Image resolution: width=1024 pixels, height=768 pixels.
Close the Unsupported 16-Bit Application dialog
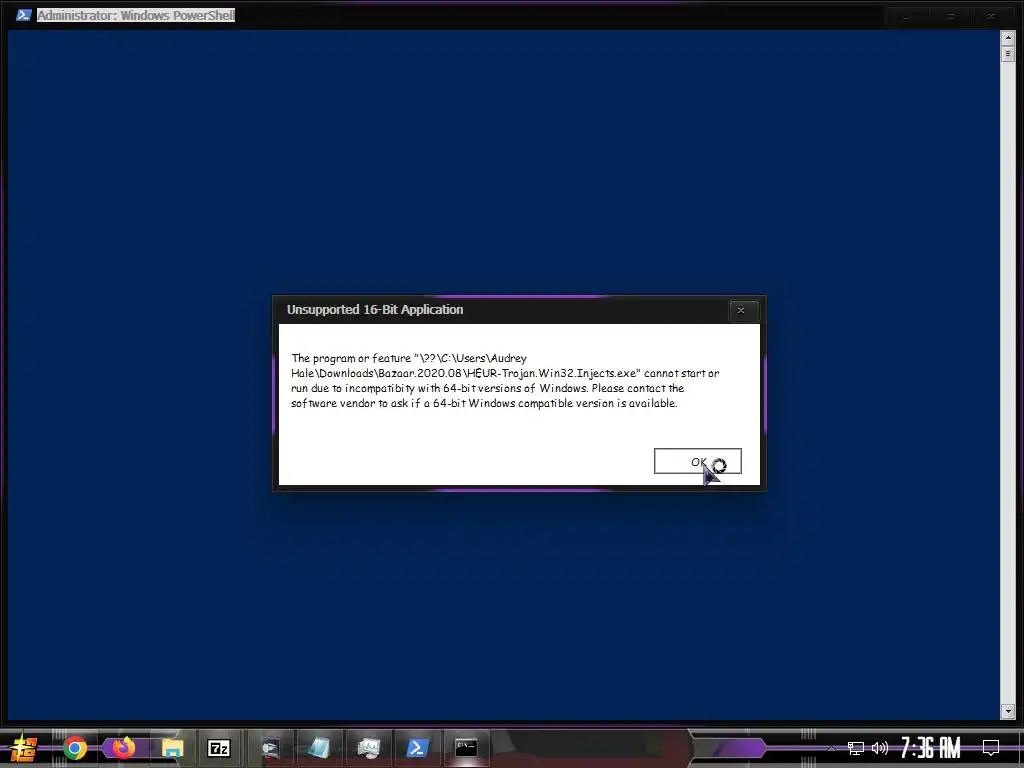(x=741, y=310)
